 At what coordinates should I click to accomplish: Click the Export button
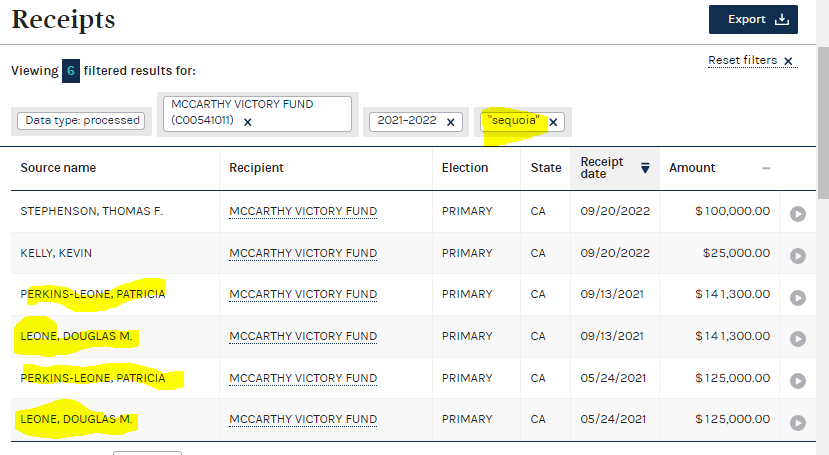pos(753,20)
